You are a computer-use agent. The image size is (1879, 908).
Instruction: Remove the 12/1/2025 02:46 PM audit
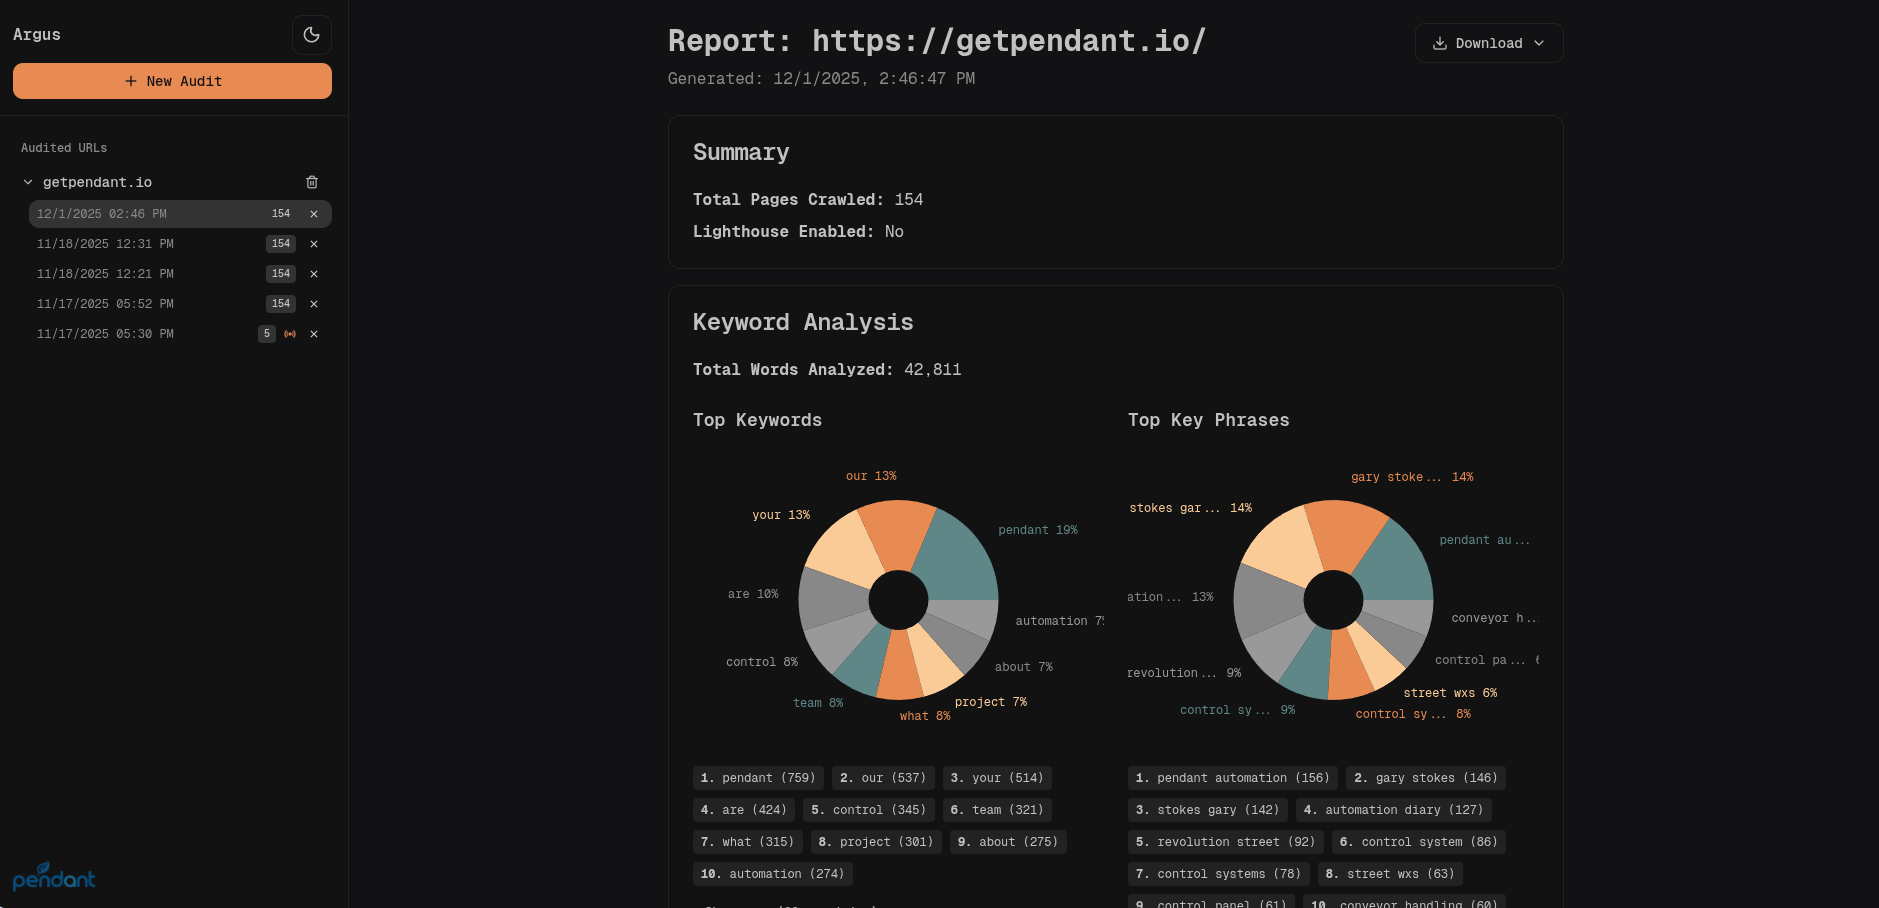314,214
